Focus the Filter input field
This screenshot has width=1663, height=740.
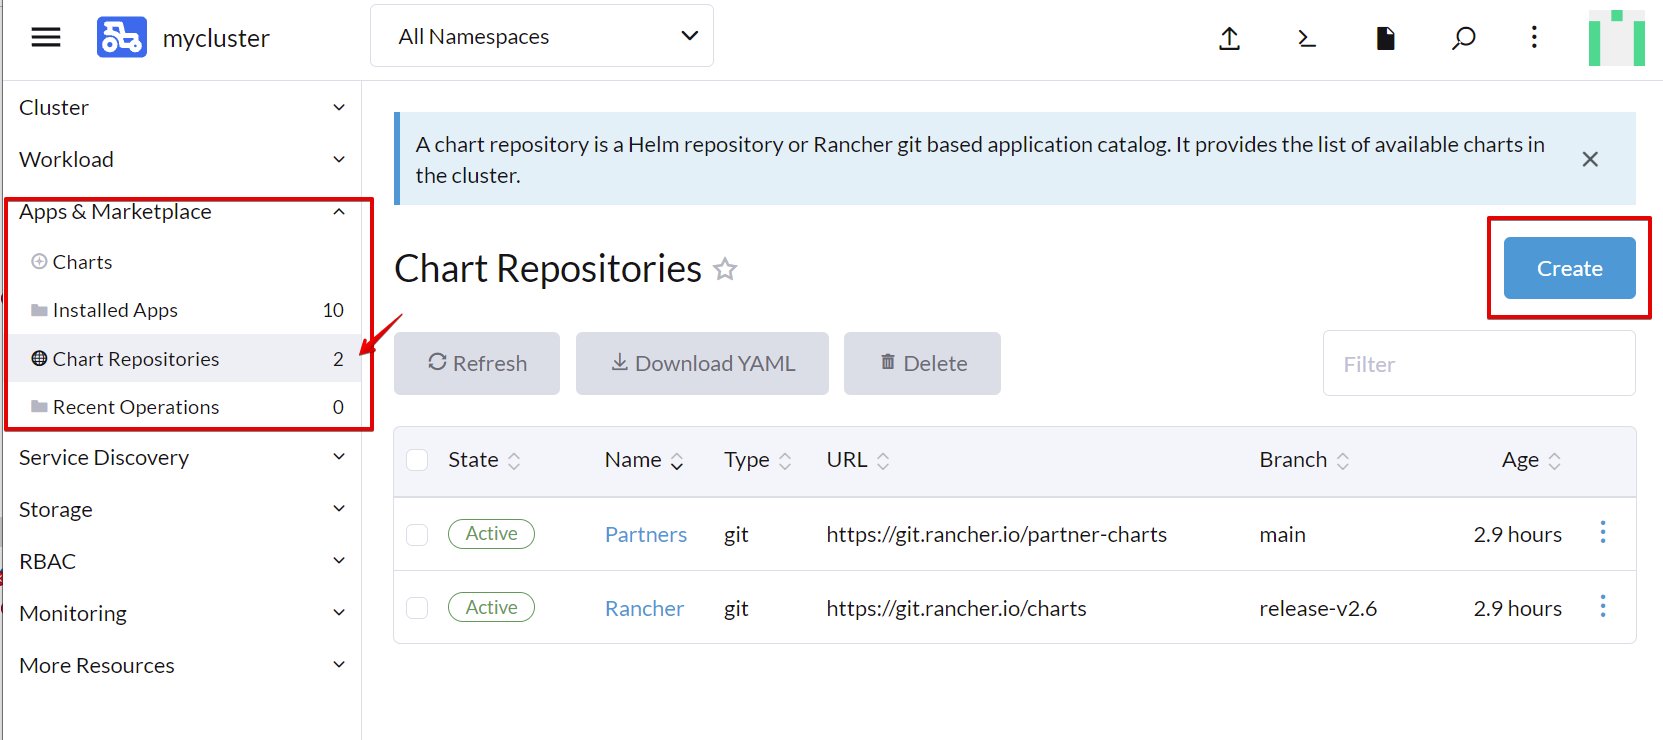click(1479, 364)
